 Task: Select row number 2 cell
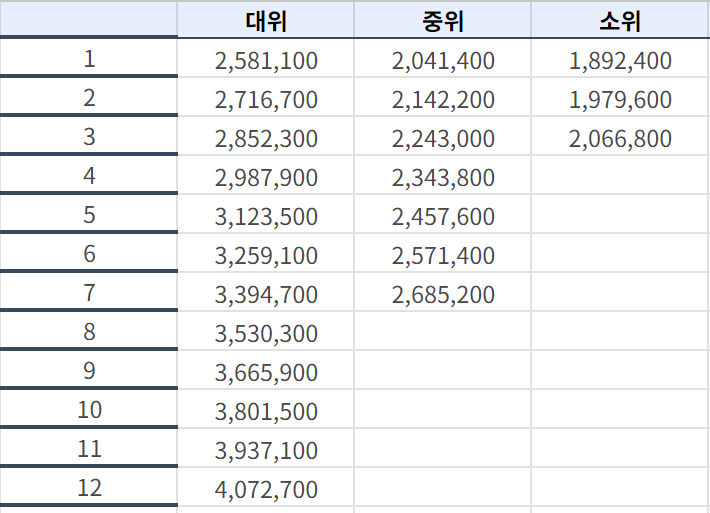(x=89, y=97)
